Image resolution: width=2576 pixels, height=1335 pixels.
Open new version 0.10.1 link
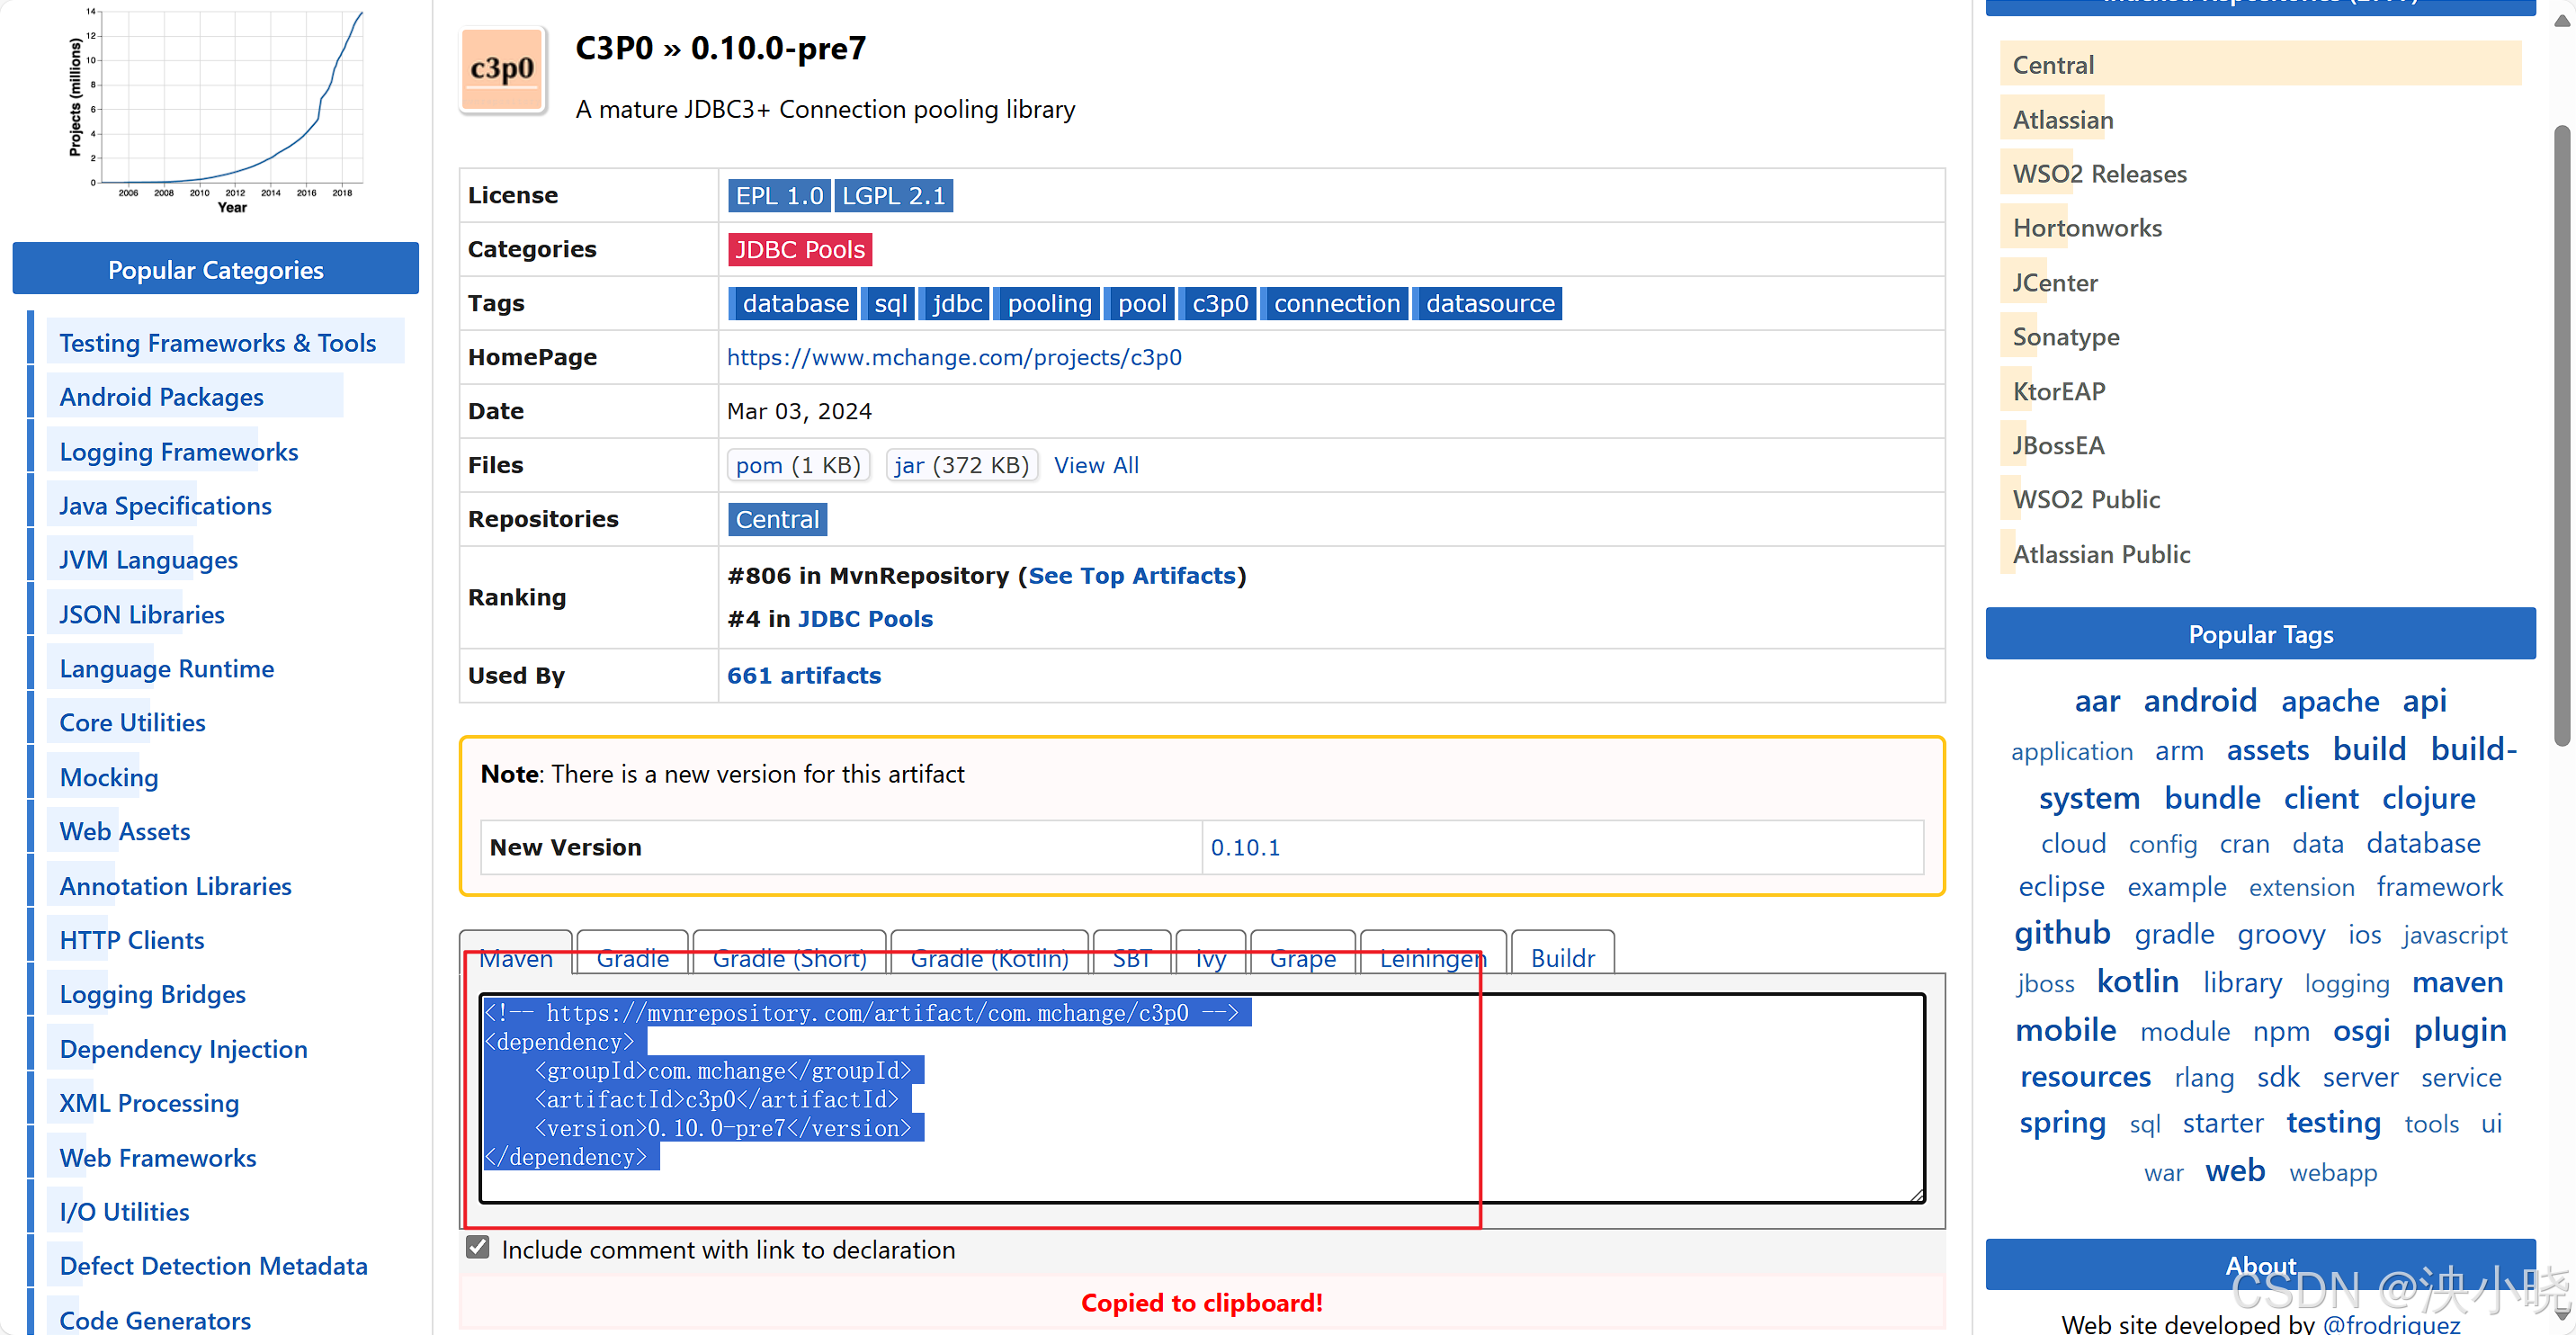coord(1244,847)
